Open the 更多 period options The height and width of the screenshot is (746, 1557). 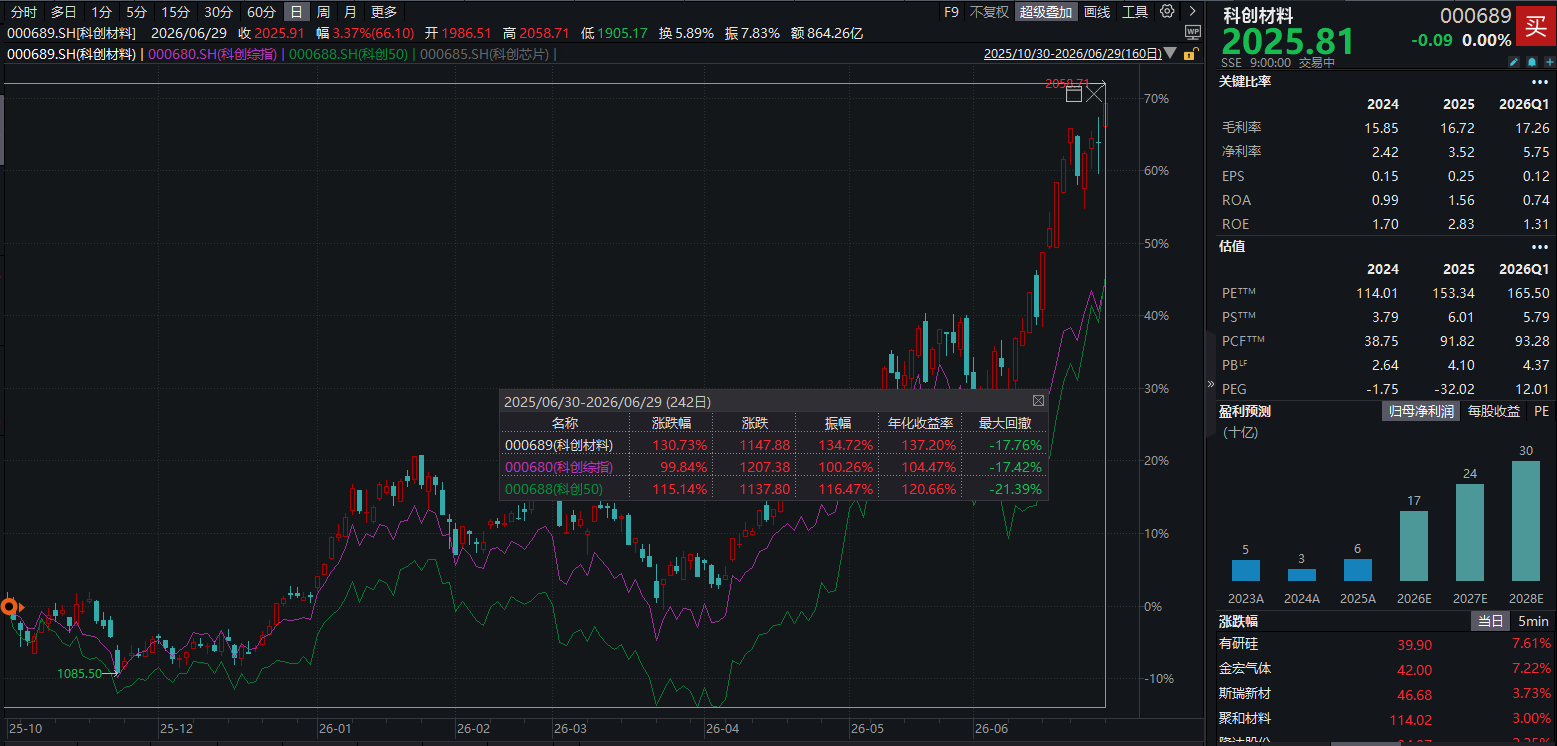click(383, 12)
